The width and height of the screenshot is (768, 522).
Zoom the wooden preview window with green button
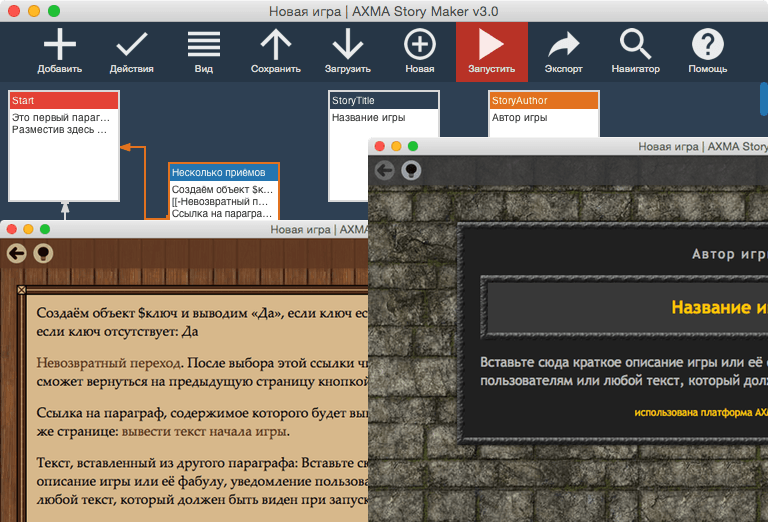tap(45, 229)
